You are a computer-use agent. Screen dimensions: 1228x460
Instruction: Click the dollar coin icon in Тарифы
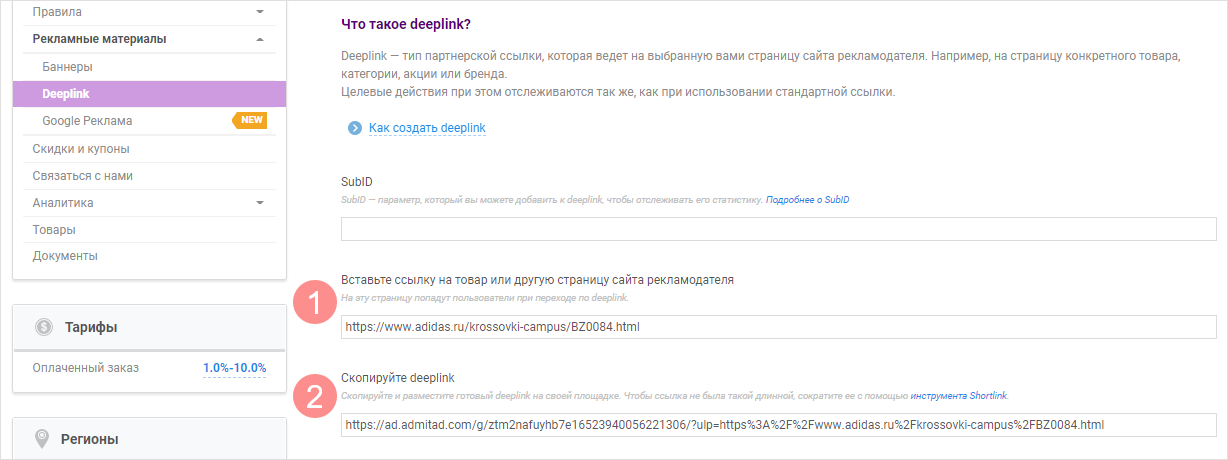point(43,327)
